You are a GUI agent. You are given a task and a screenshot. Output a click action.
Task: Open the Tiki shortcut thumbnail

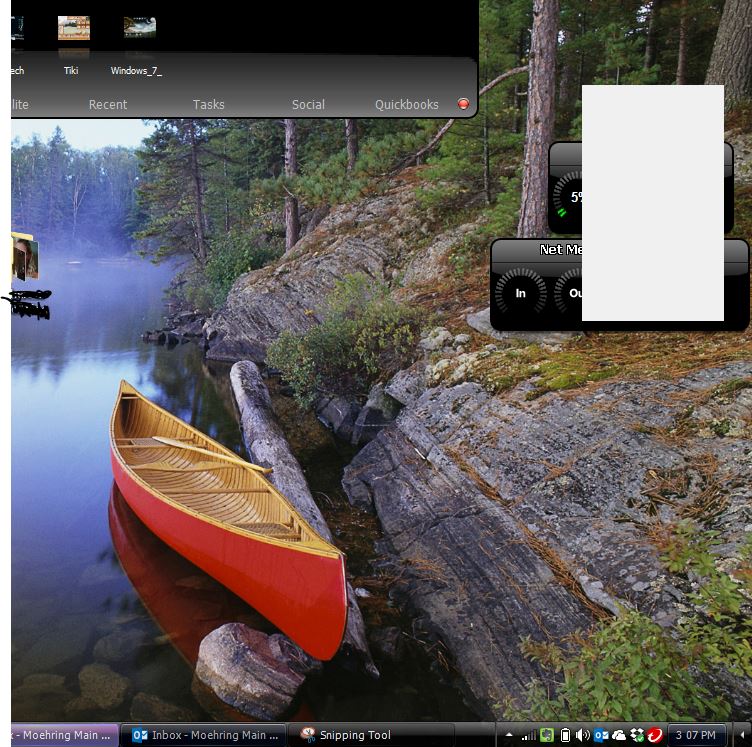(x=73, y=29)
